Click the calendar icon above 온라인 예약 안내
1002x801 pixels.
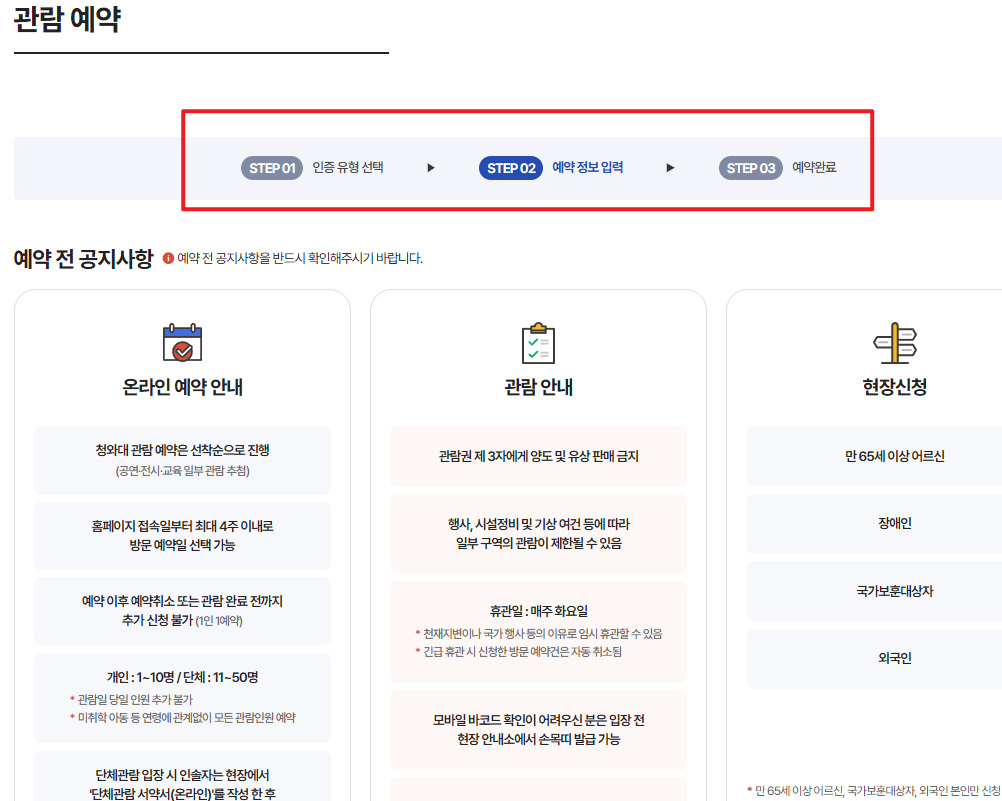click(180, 342)
